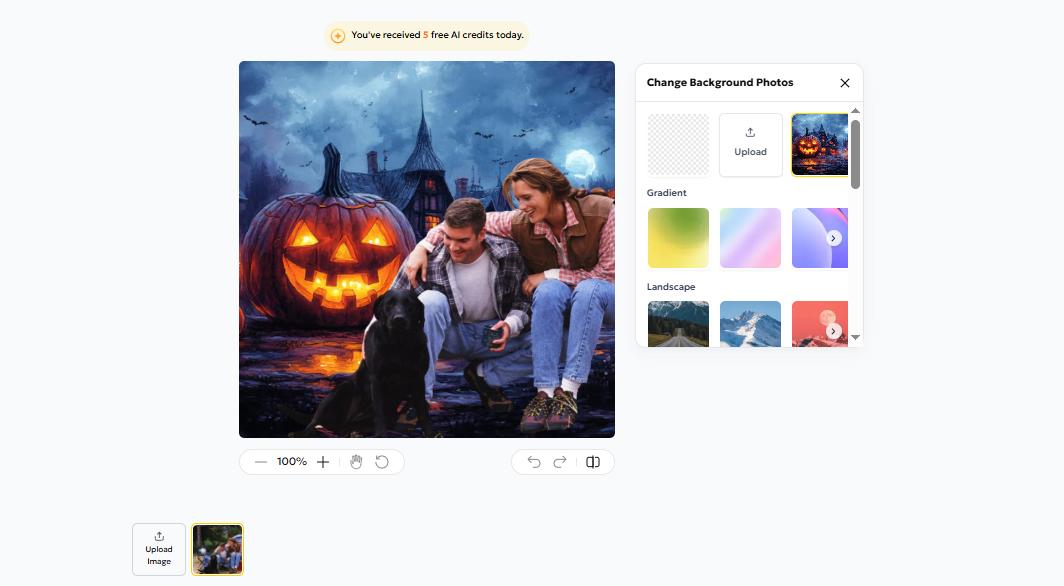Open the before-and-after compare view

tap(592, 461)
